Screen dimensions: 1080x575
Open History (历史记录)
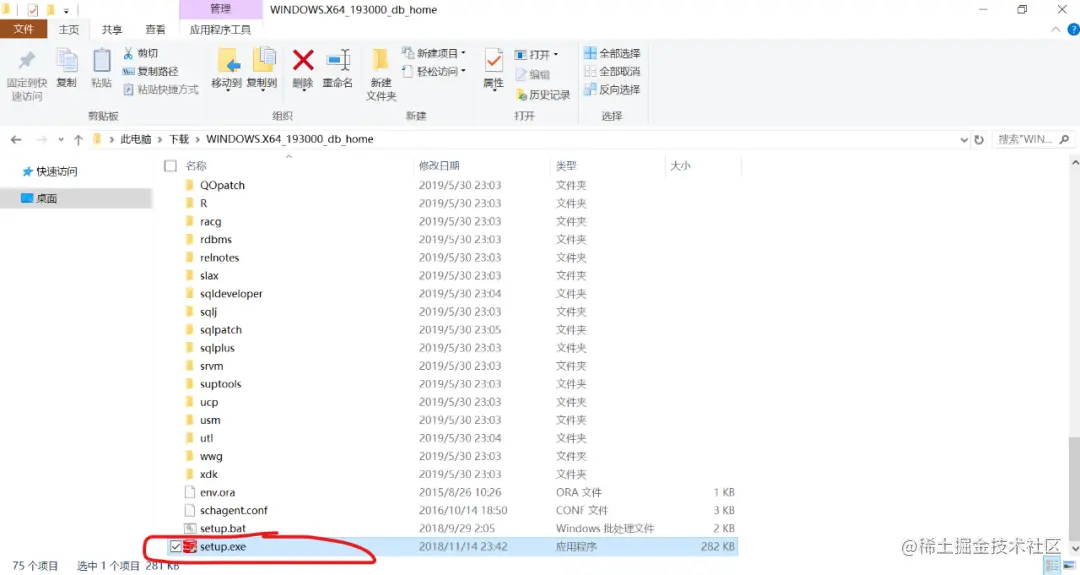(x=543, y=94)
